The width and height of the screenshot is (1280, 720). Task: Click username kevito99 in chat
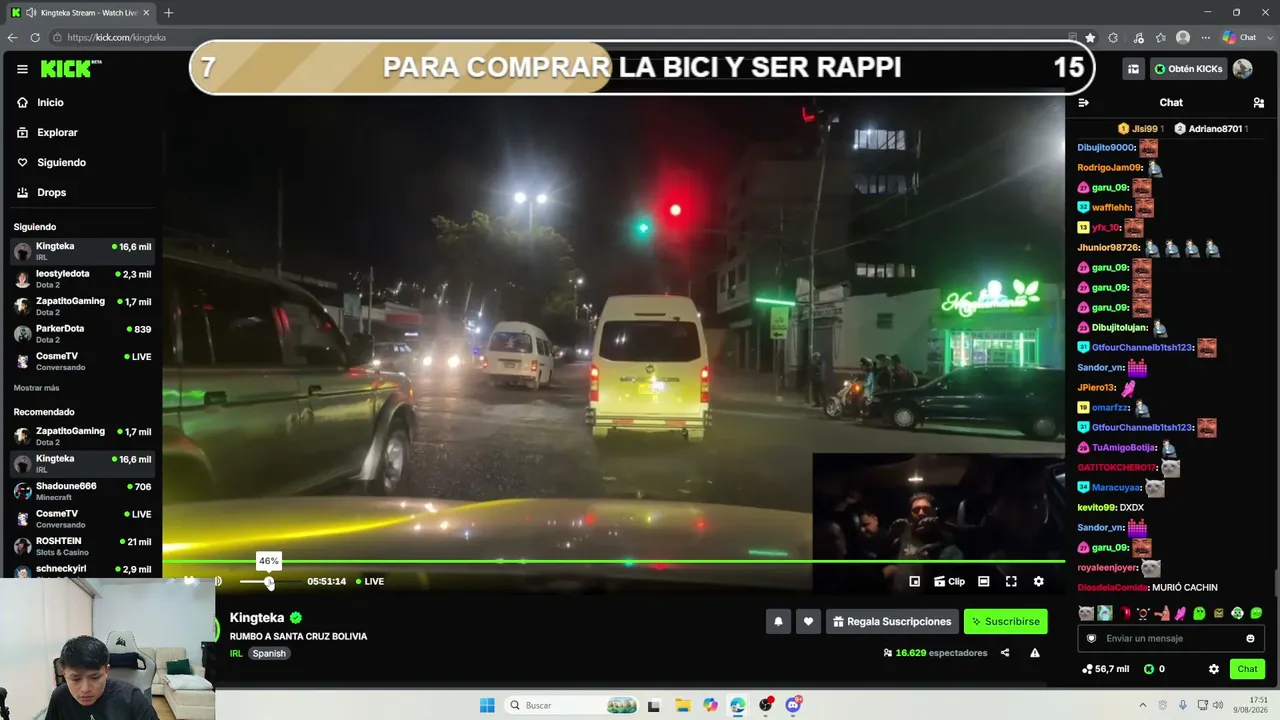coord(1096,507)
